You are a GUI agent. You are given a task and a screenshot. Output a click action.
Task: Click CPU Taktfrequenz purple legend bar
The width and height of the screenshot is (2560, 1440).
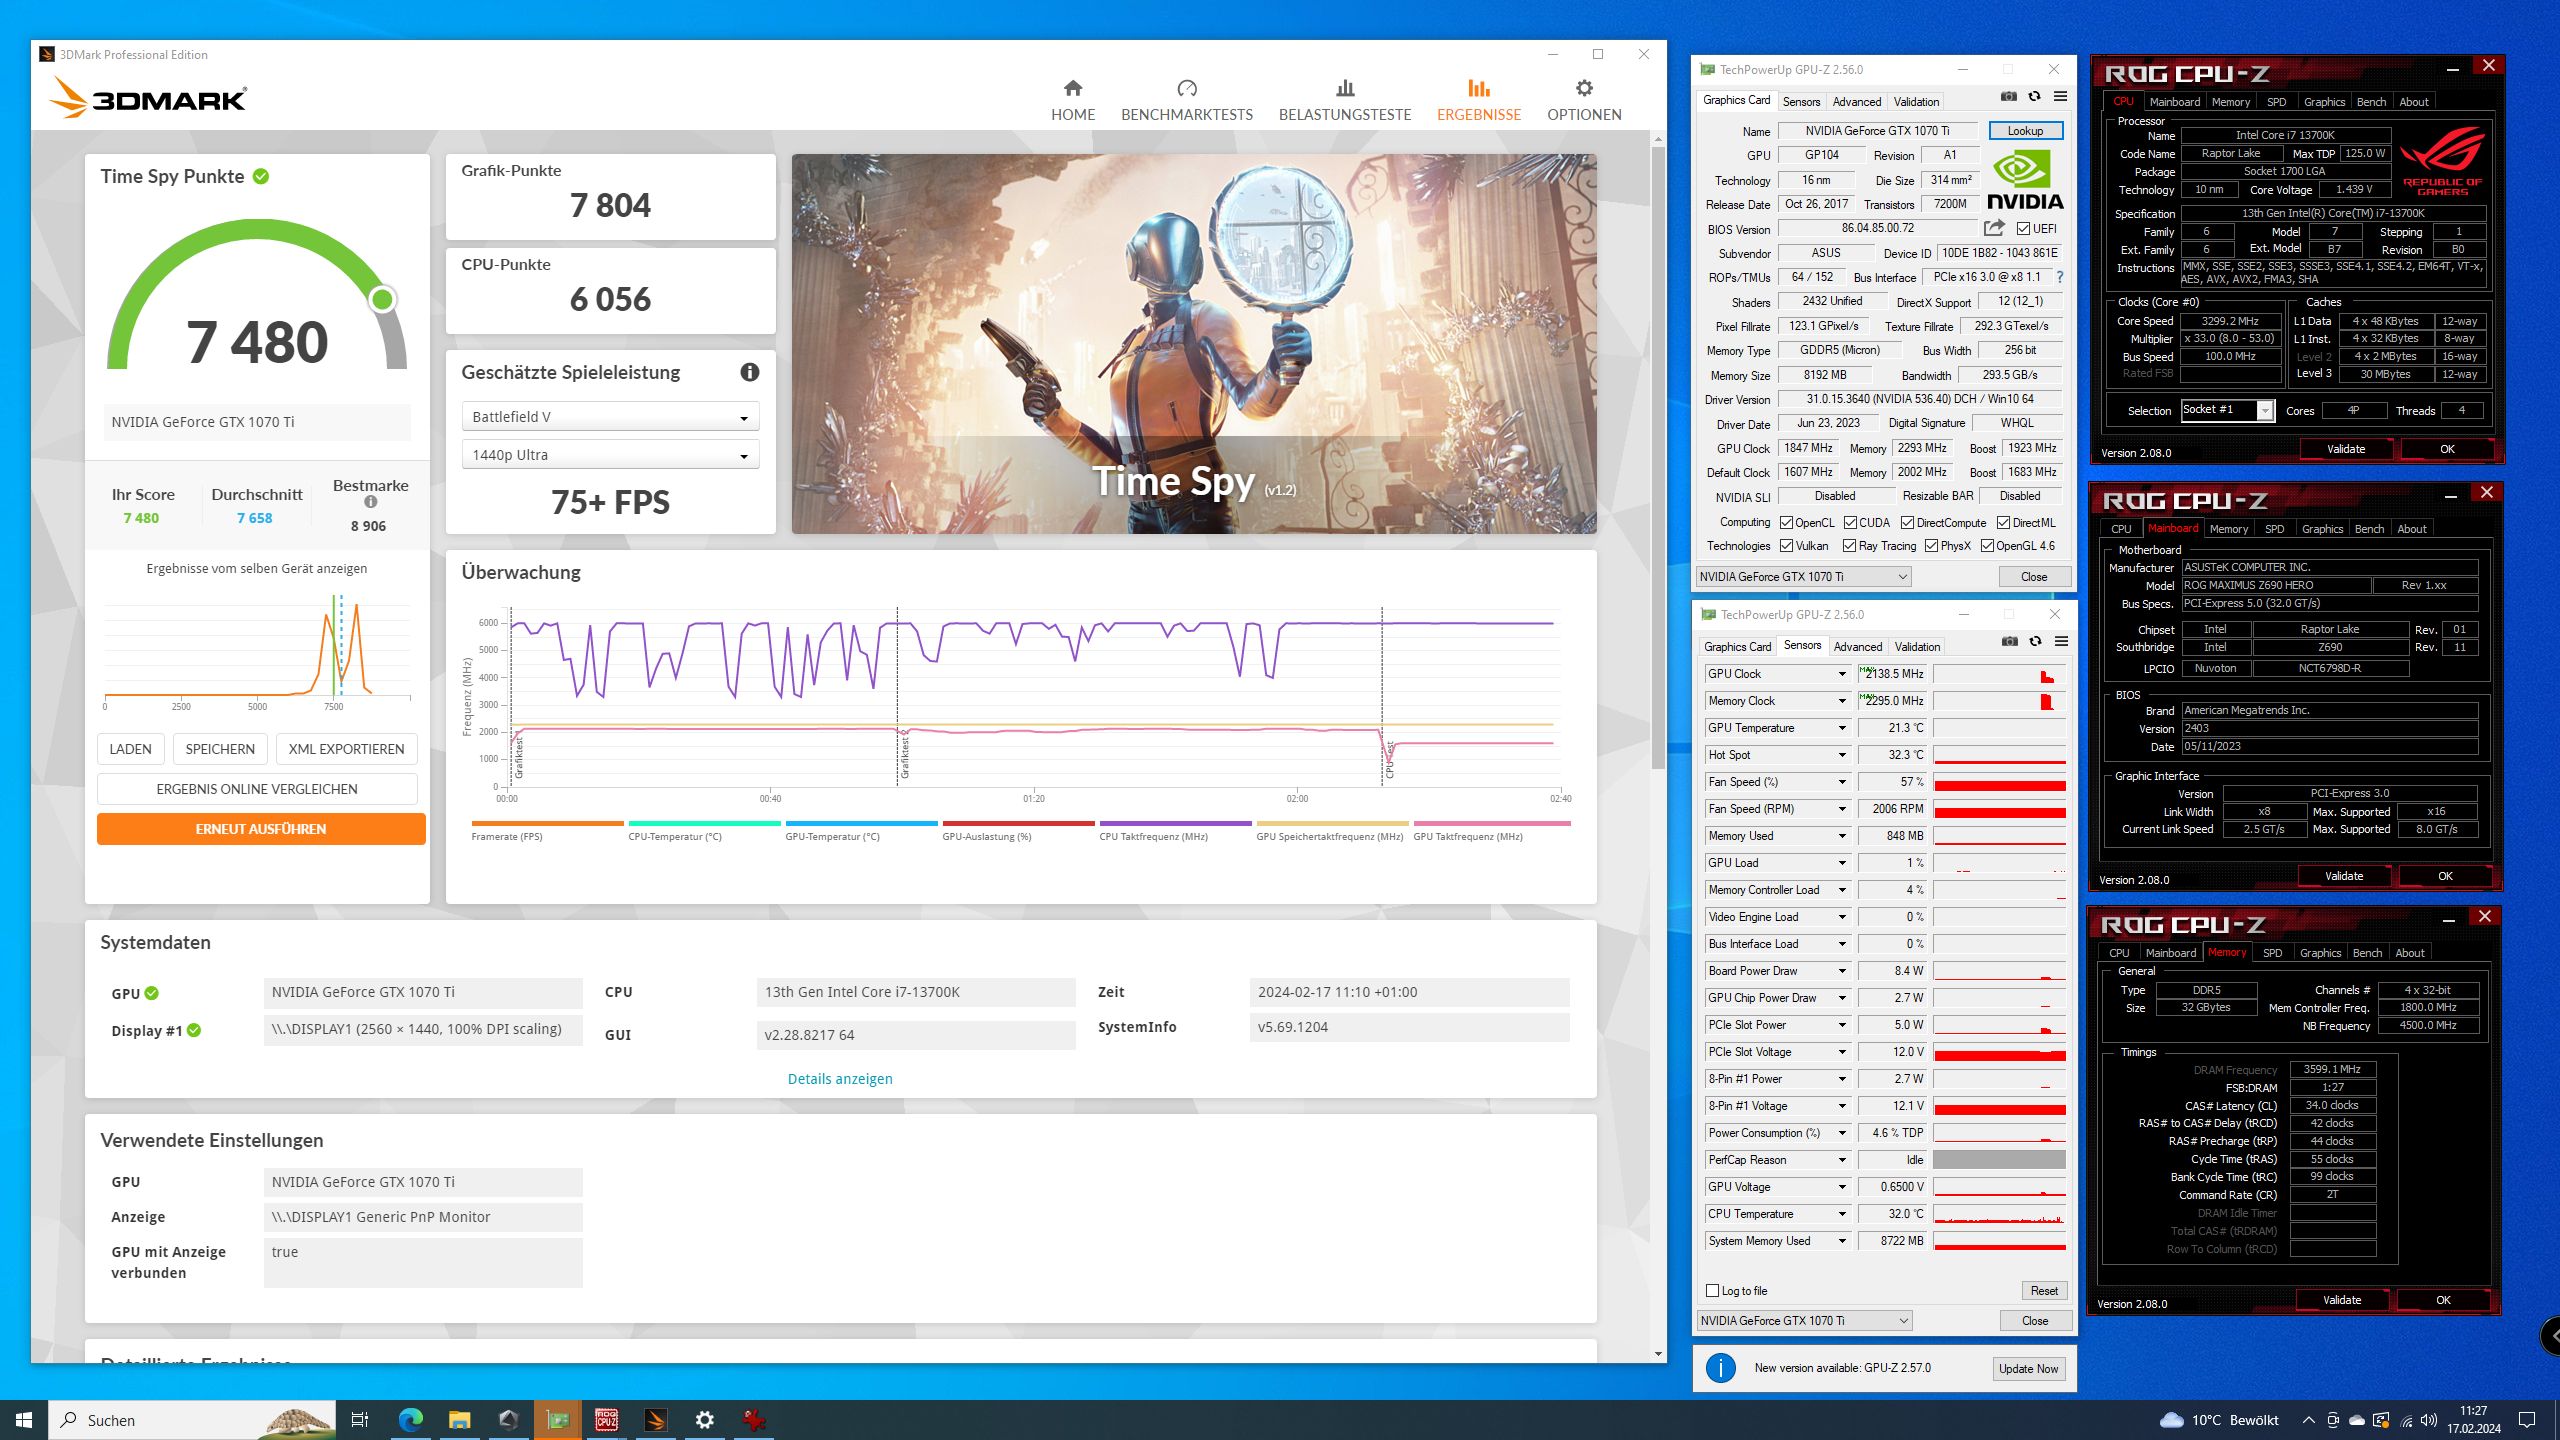pyautogui.click(x=1175, y=824)
